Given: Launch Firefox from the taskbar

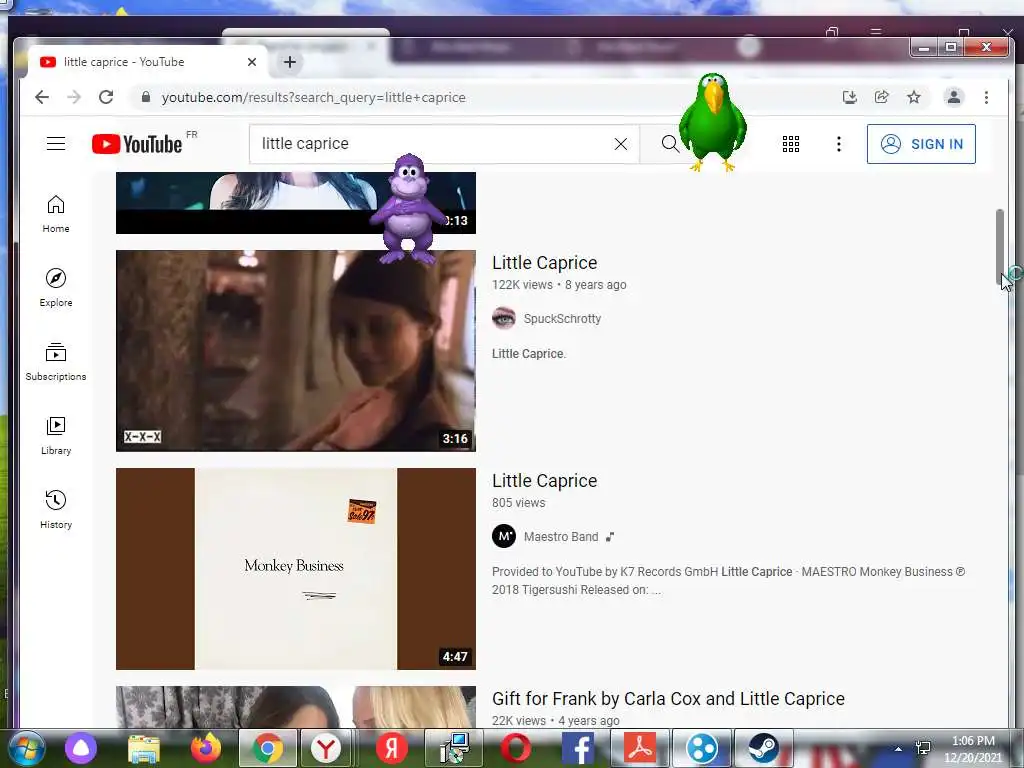Looking at the screenshot, I should pyautogui.click(x=206, y=748).
